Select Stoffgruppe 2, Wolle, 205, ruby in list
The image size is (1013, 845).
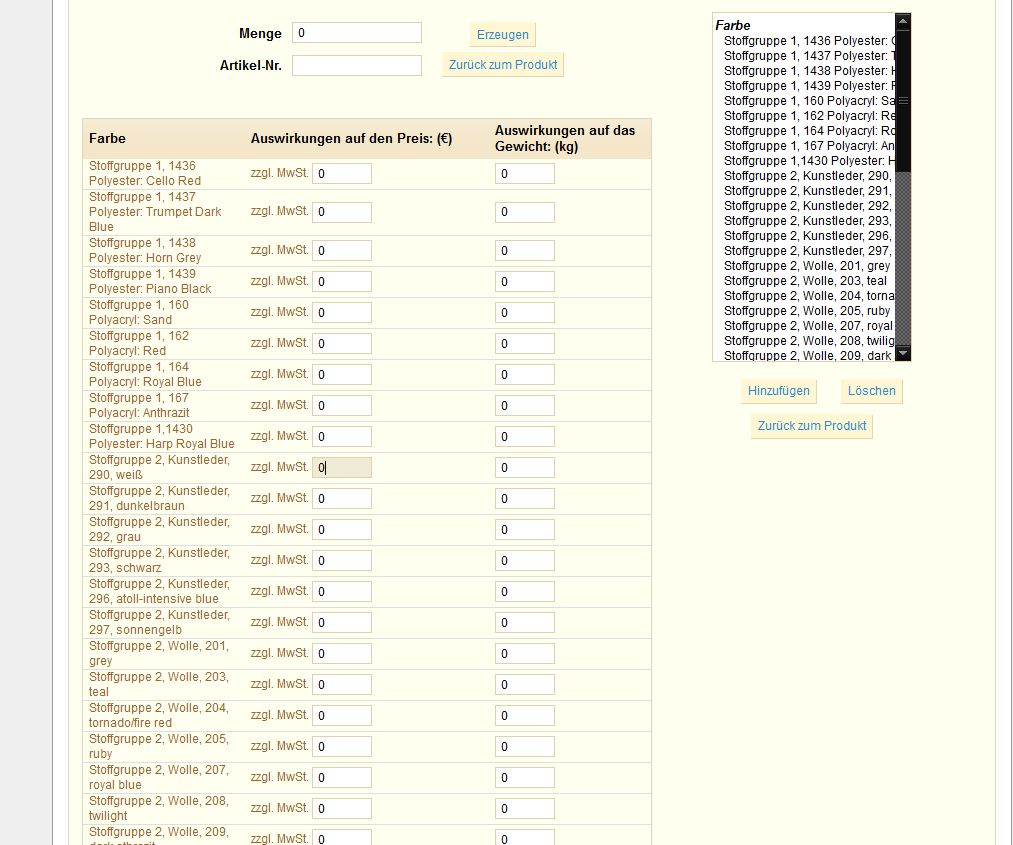(807, 311)
